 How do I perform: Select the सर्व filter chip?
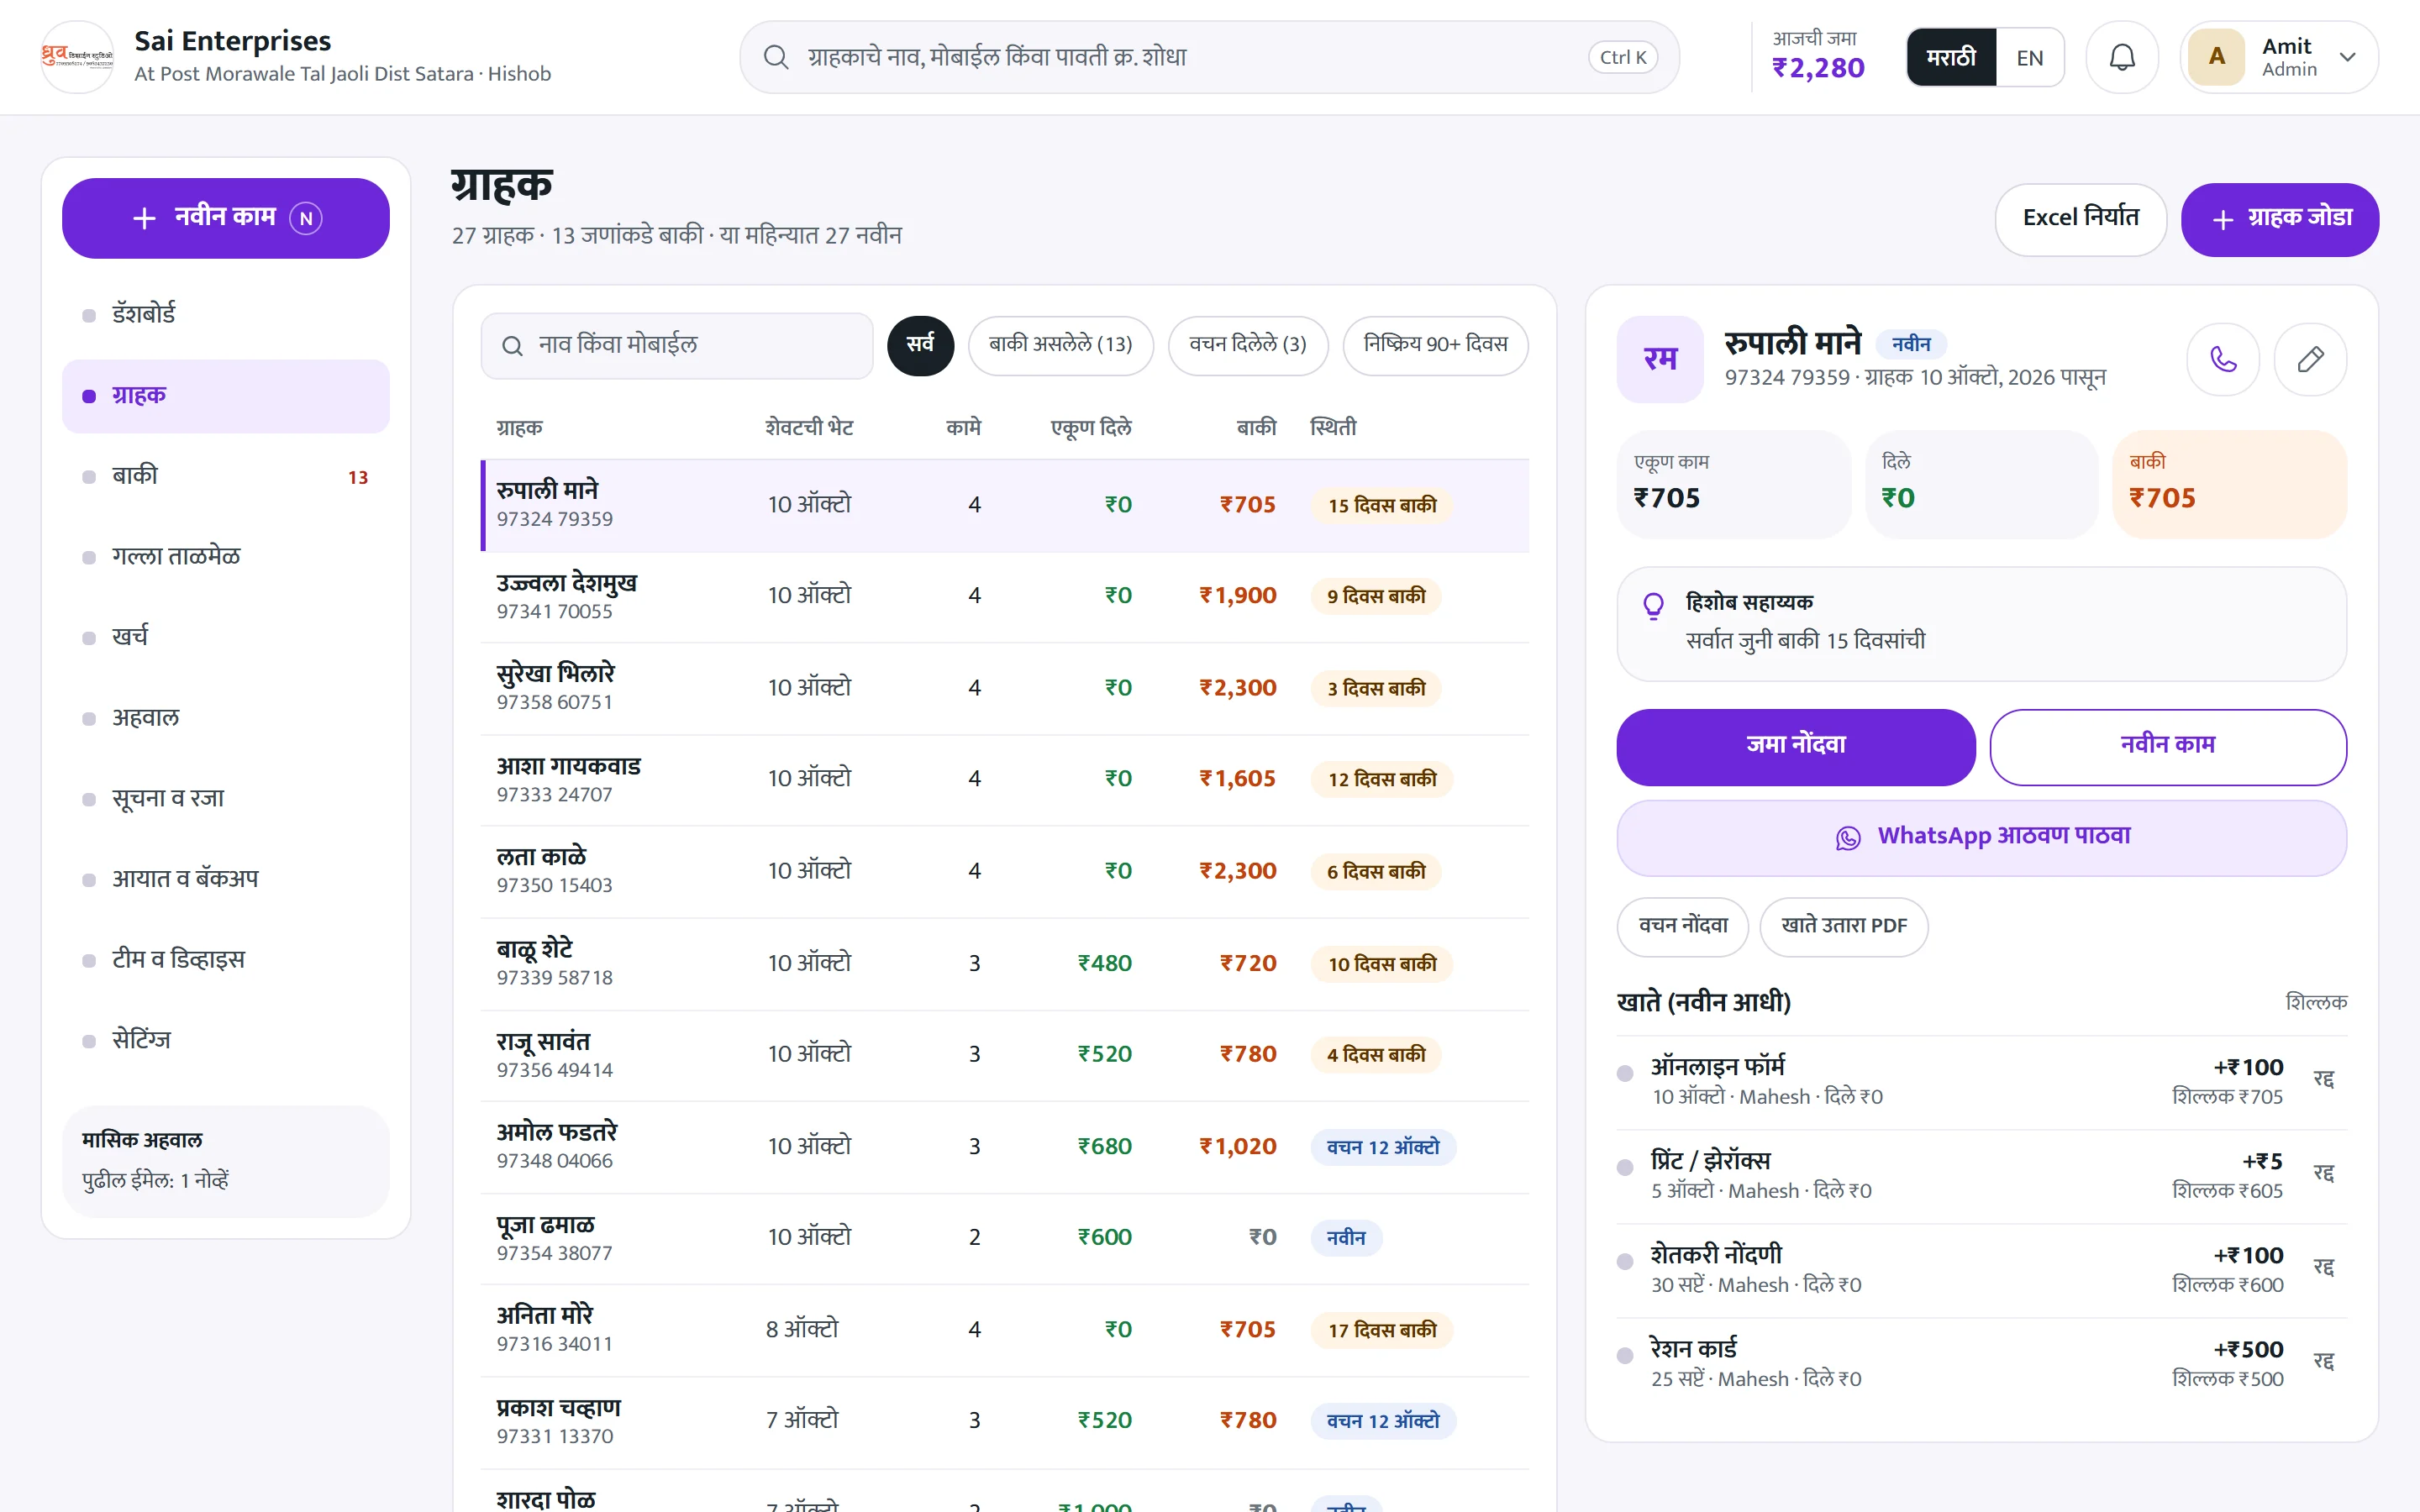920,345
